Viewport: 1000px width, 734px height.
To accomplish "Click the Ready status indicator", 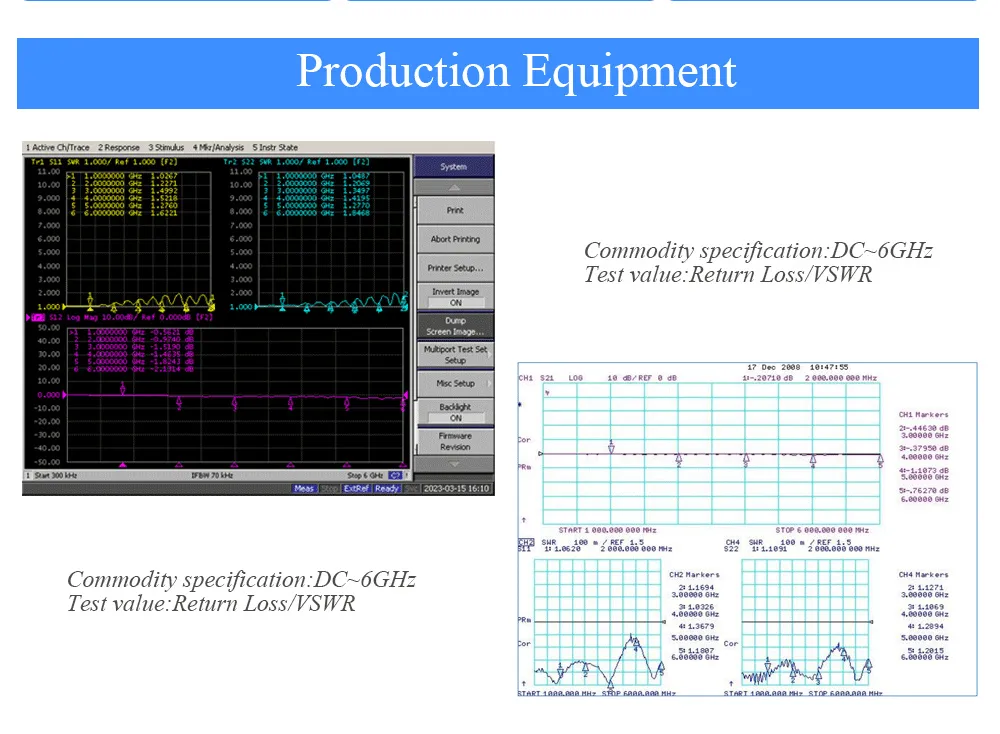I will tap(387, 488).
